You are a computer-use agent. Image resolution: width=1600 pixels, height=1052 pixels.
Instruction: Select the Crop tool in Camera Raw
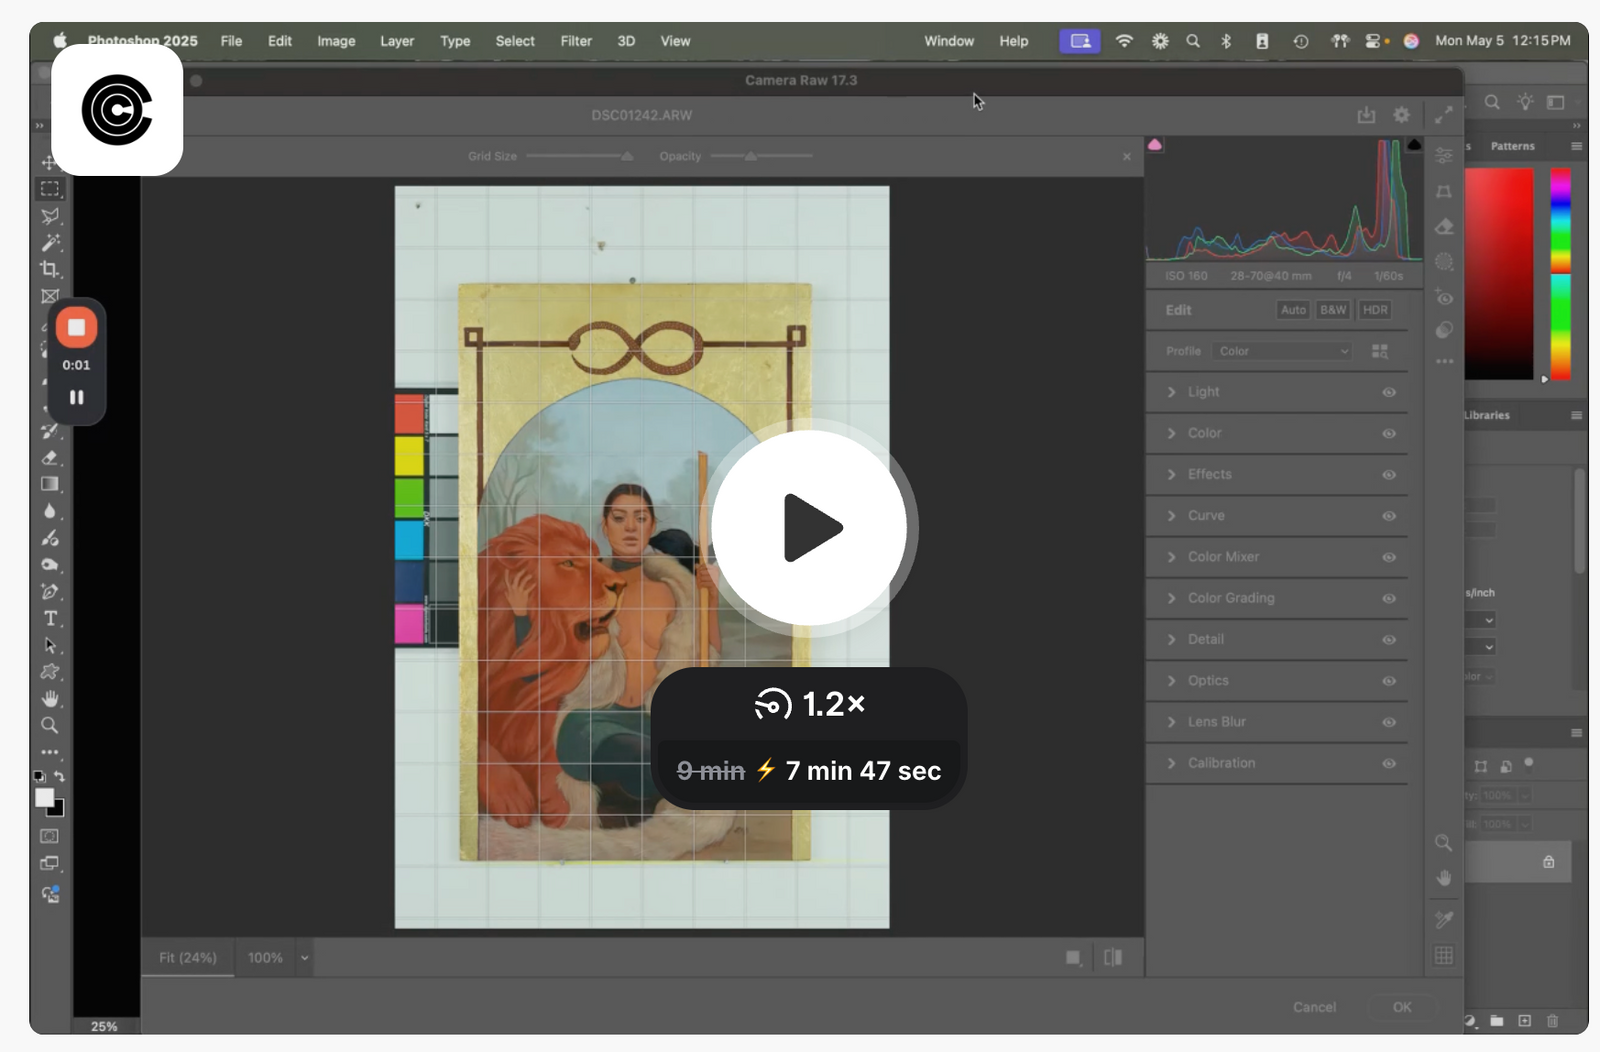1444,192
